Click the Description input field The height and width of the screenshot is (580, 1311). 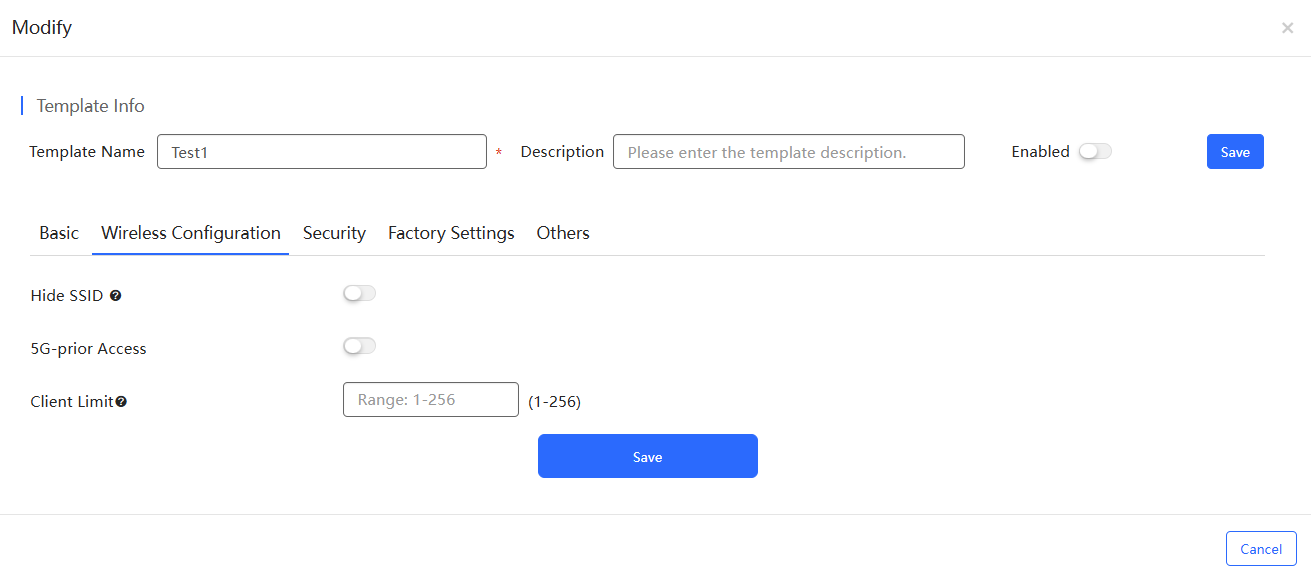pyautogui.click(x=789, y=152)
